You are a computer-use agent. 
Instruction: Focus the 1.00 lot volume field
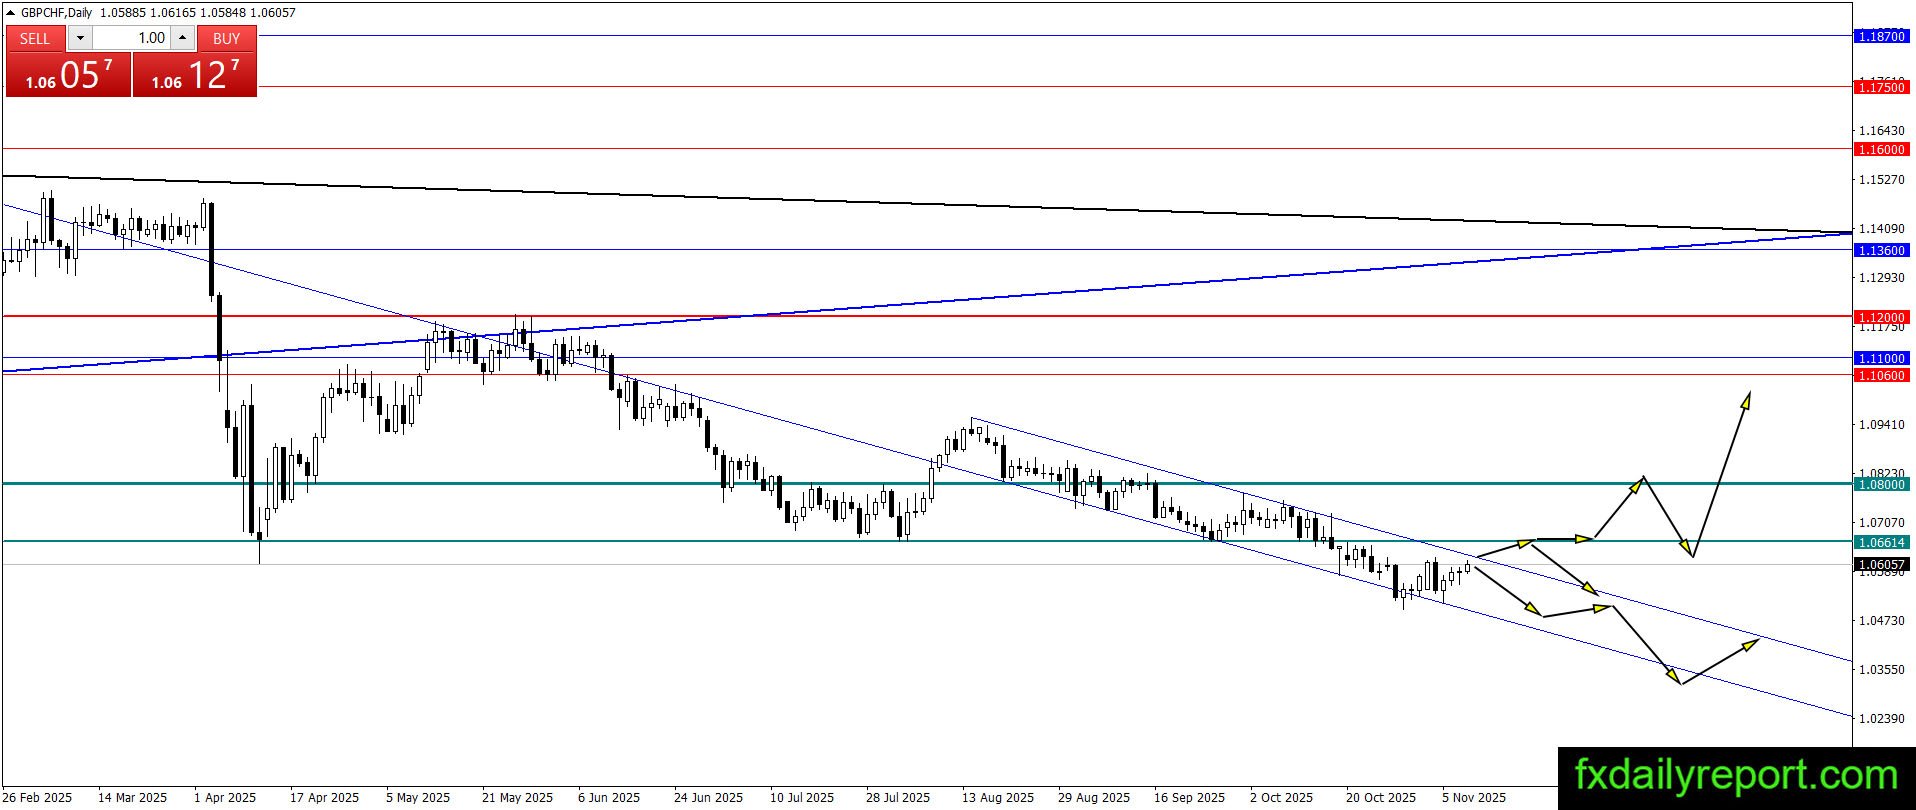pos(131,38)
